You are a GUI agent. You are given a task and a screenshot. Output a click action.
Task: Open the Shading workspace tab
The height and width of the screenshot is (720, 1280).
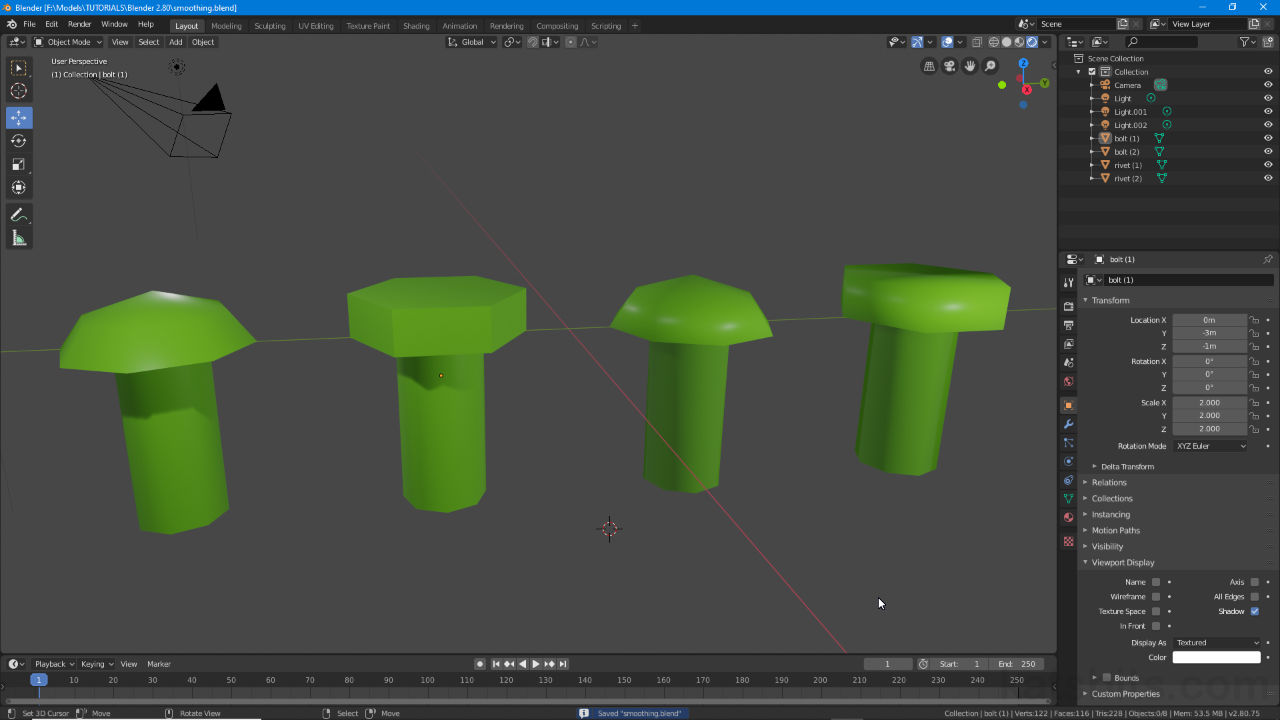[x=416, y=25]
